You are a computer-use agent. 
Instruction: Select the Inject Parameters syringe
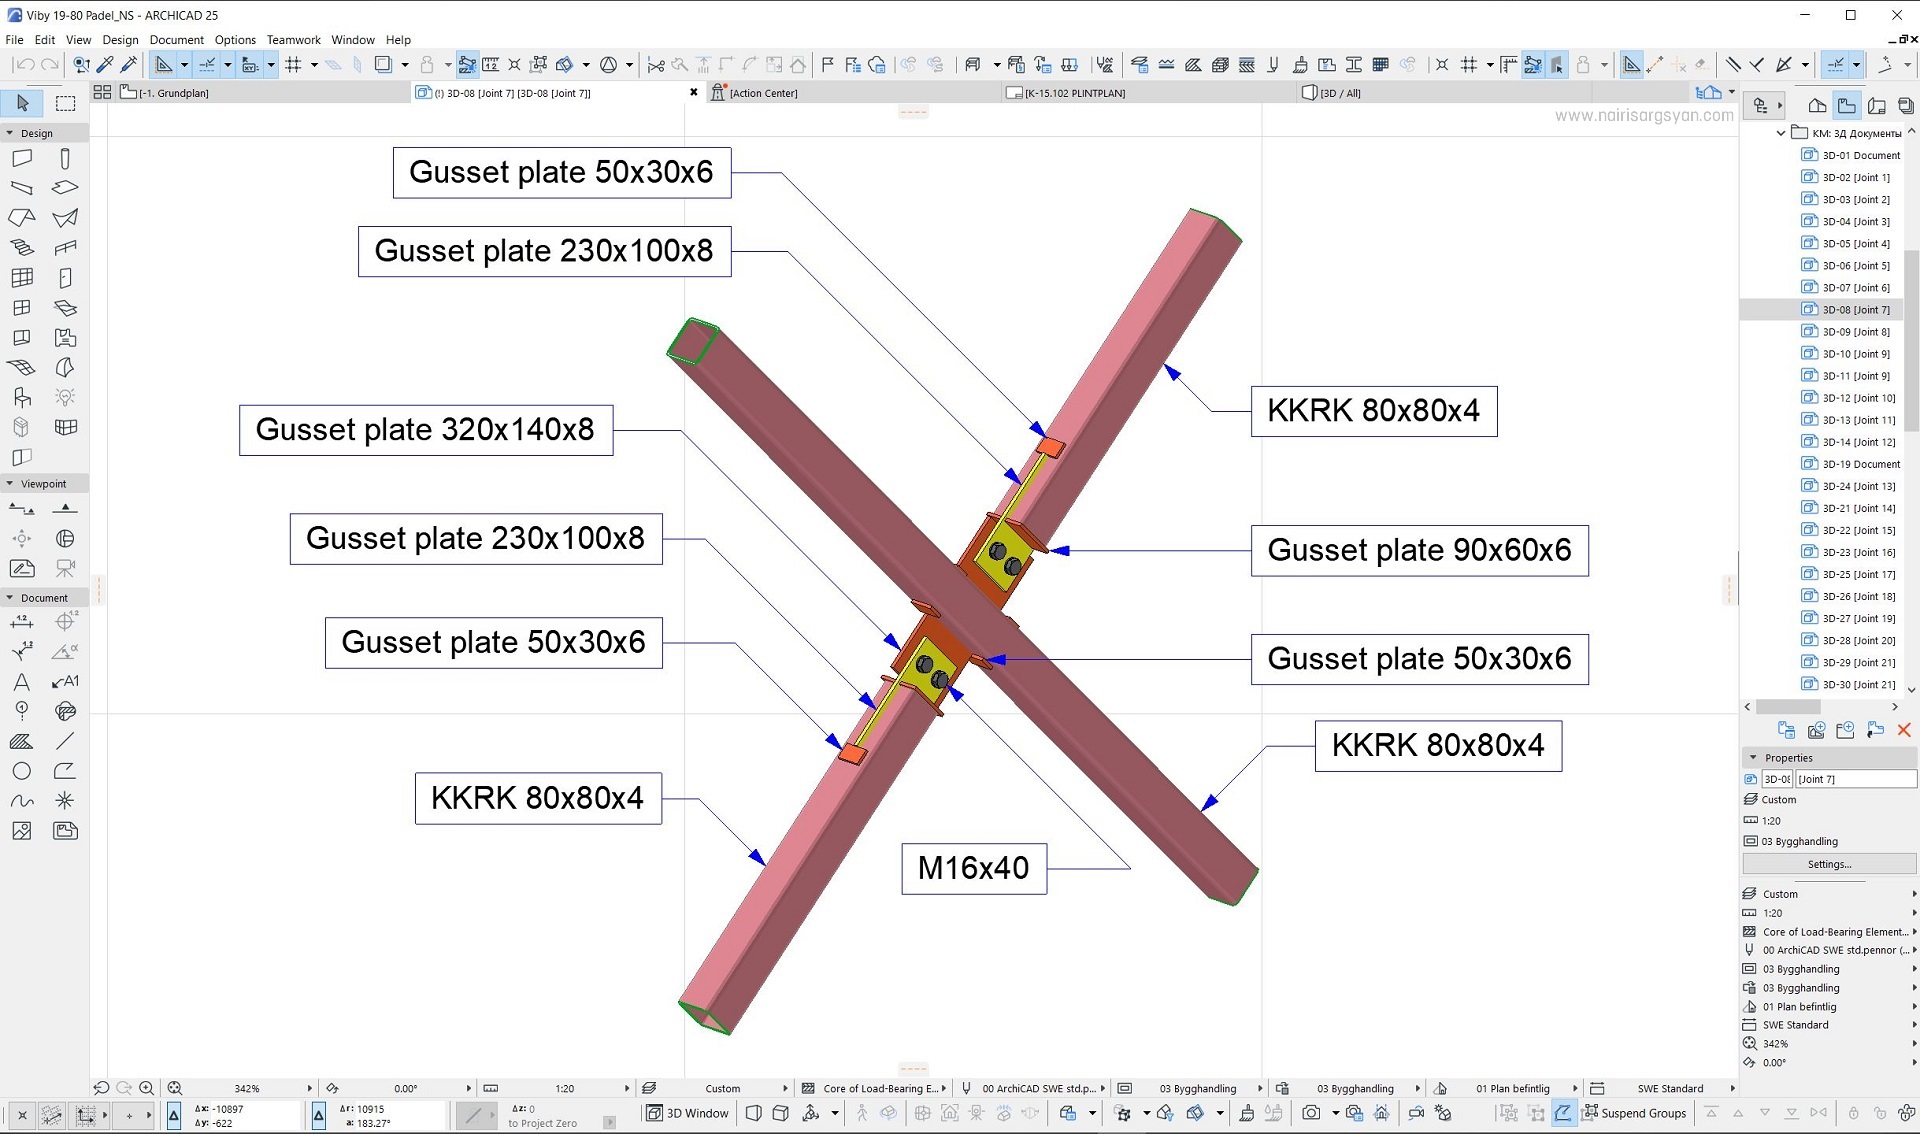[x=129, y=65]
